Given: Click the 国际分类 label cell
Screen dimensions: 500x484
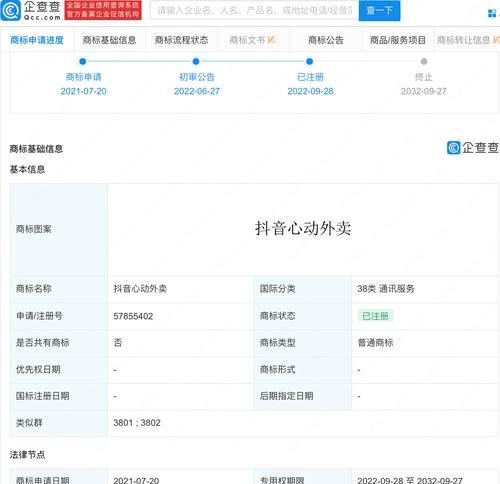Looking at the screenshot, I should click(x=303, y=289).
